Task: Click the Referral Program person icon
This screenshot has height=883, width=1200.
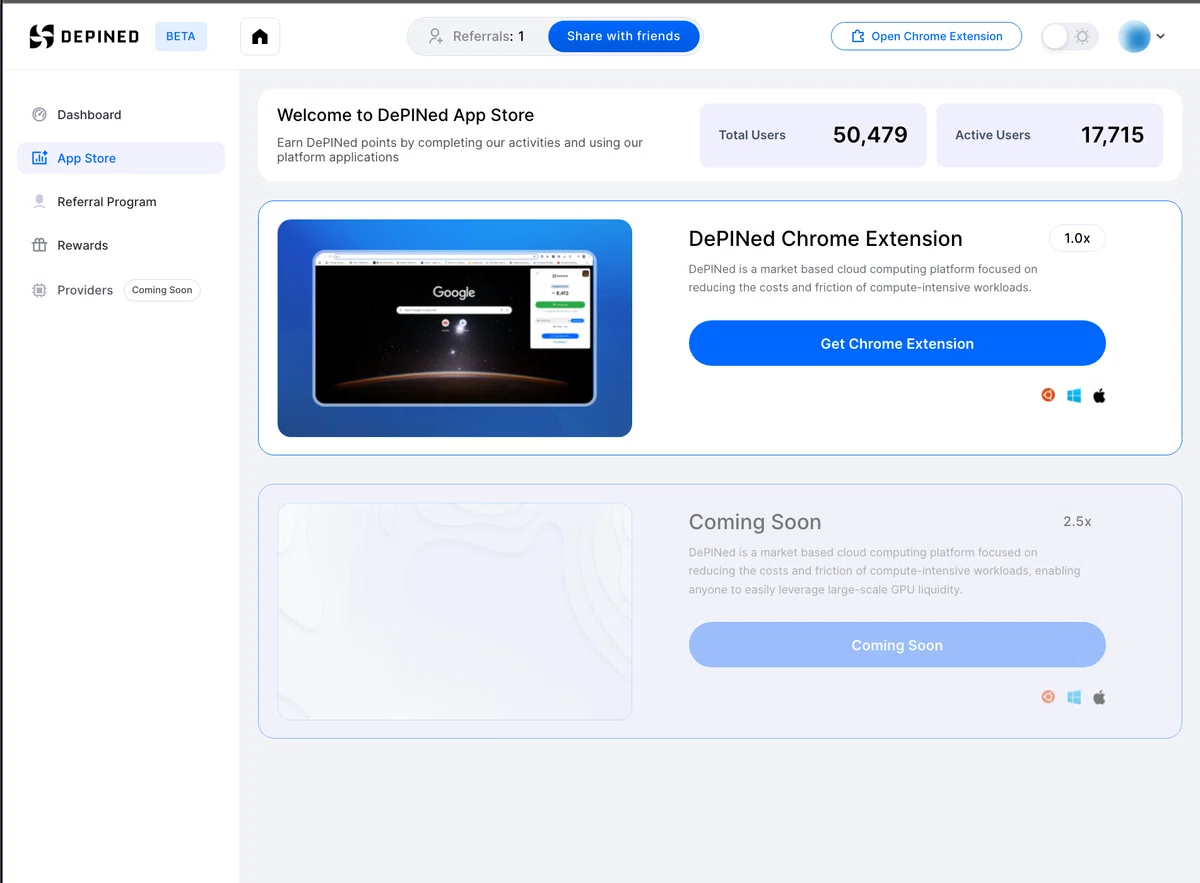Action: pos(39,201)
